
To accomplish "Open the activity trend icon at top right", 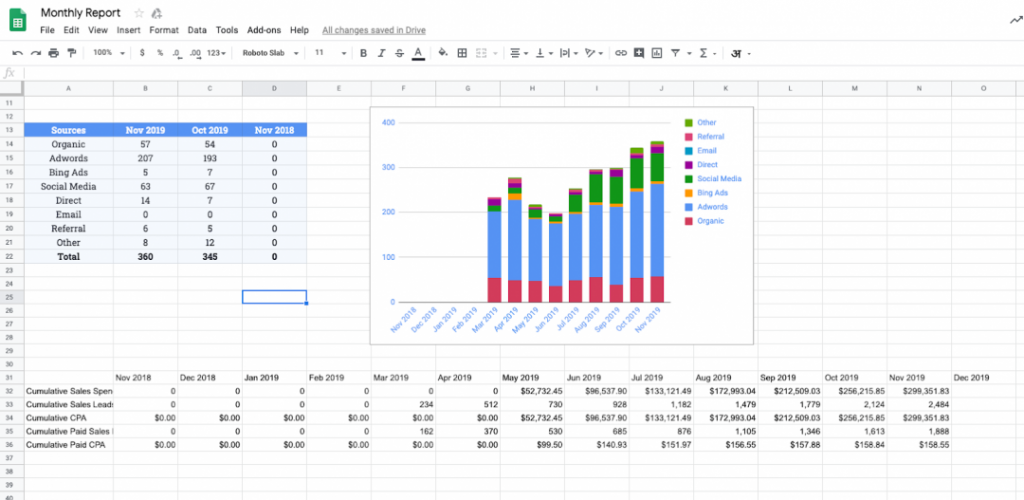I will [x=1016, y=20].
